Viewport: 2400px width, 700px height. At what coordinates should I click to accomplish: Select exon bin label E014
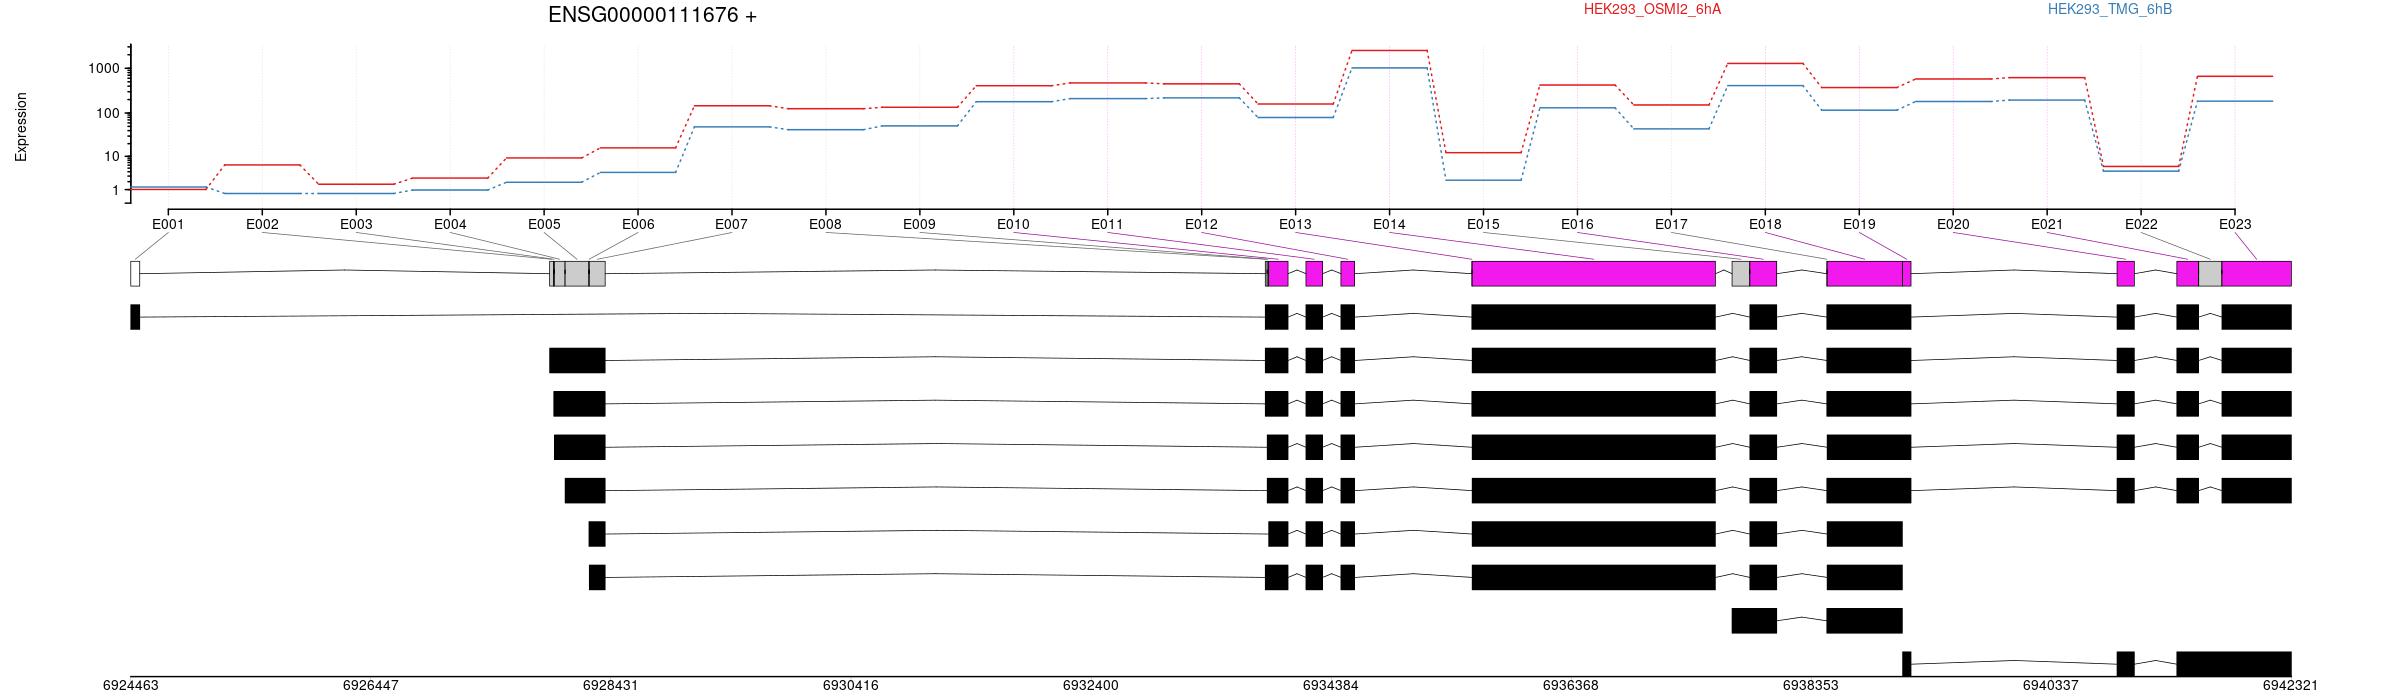[1389, 224]
